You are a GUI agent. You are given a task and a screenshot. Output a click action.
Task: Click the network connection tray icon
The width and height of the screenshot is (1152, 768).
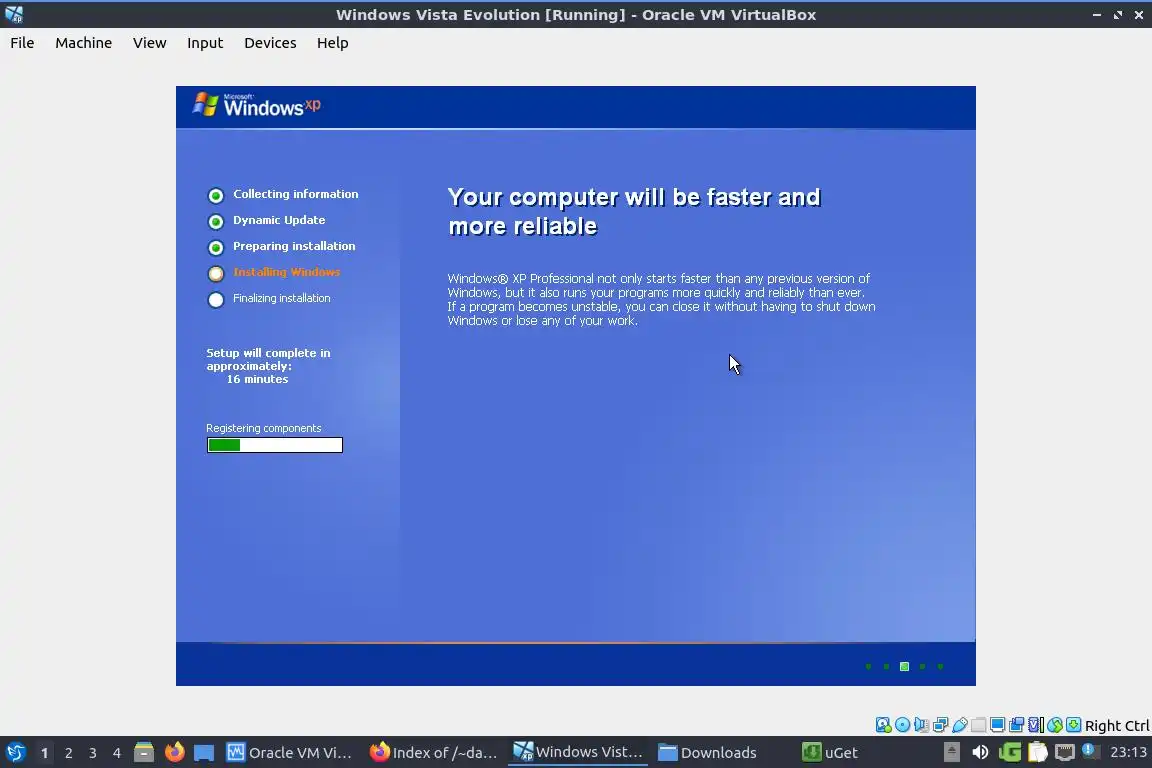(x=1065, y=752)
